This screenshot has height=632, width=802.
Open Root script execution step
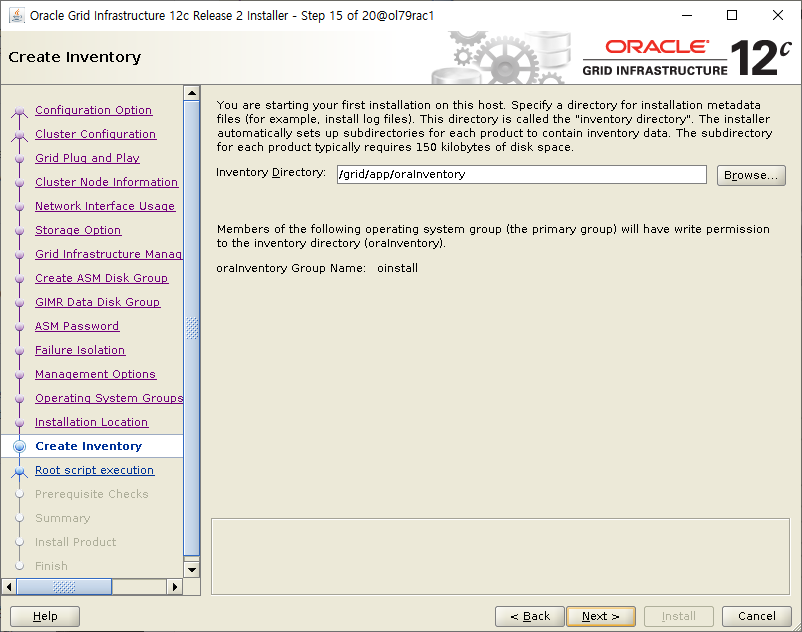tap(94, 470)
